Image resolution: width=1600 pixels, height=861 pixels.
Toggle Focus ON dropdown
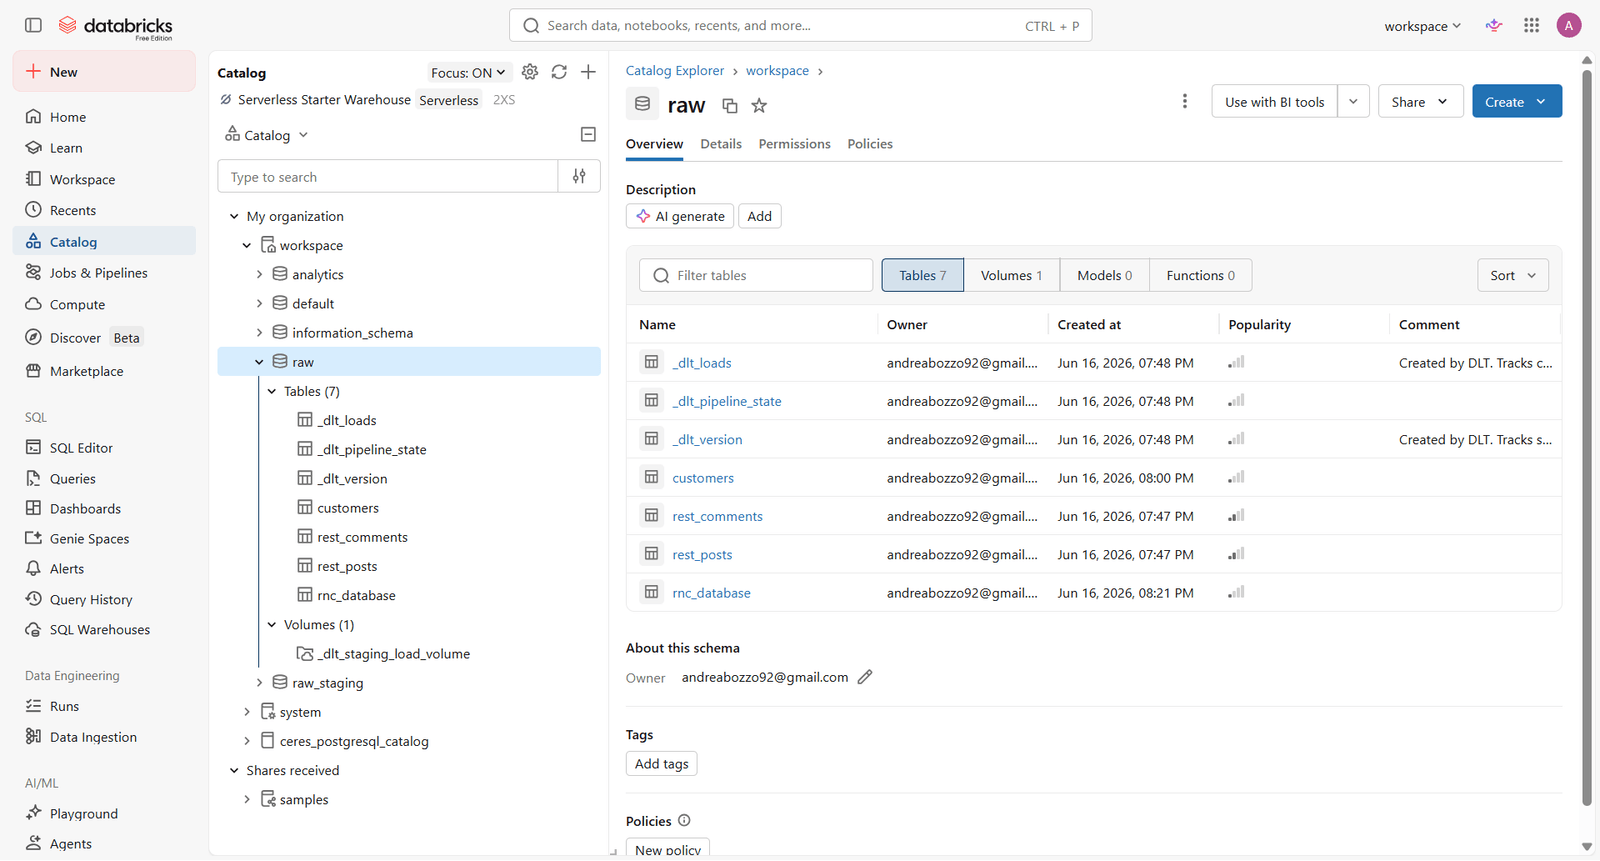click(x=468, y=73)
